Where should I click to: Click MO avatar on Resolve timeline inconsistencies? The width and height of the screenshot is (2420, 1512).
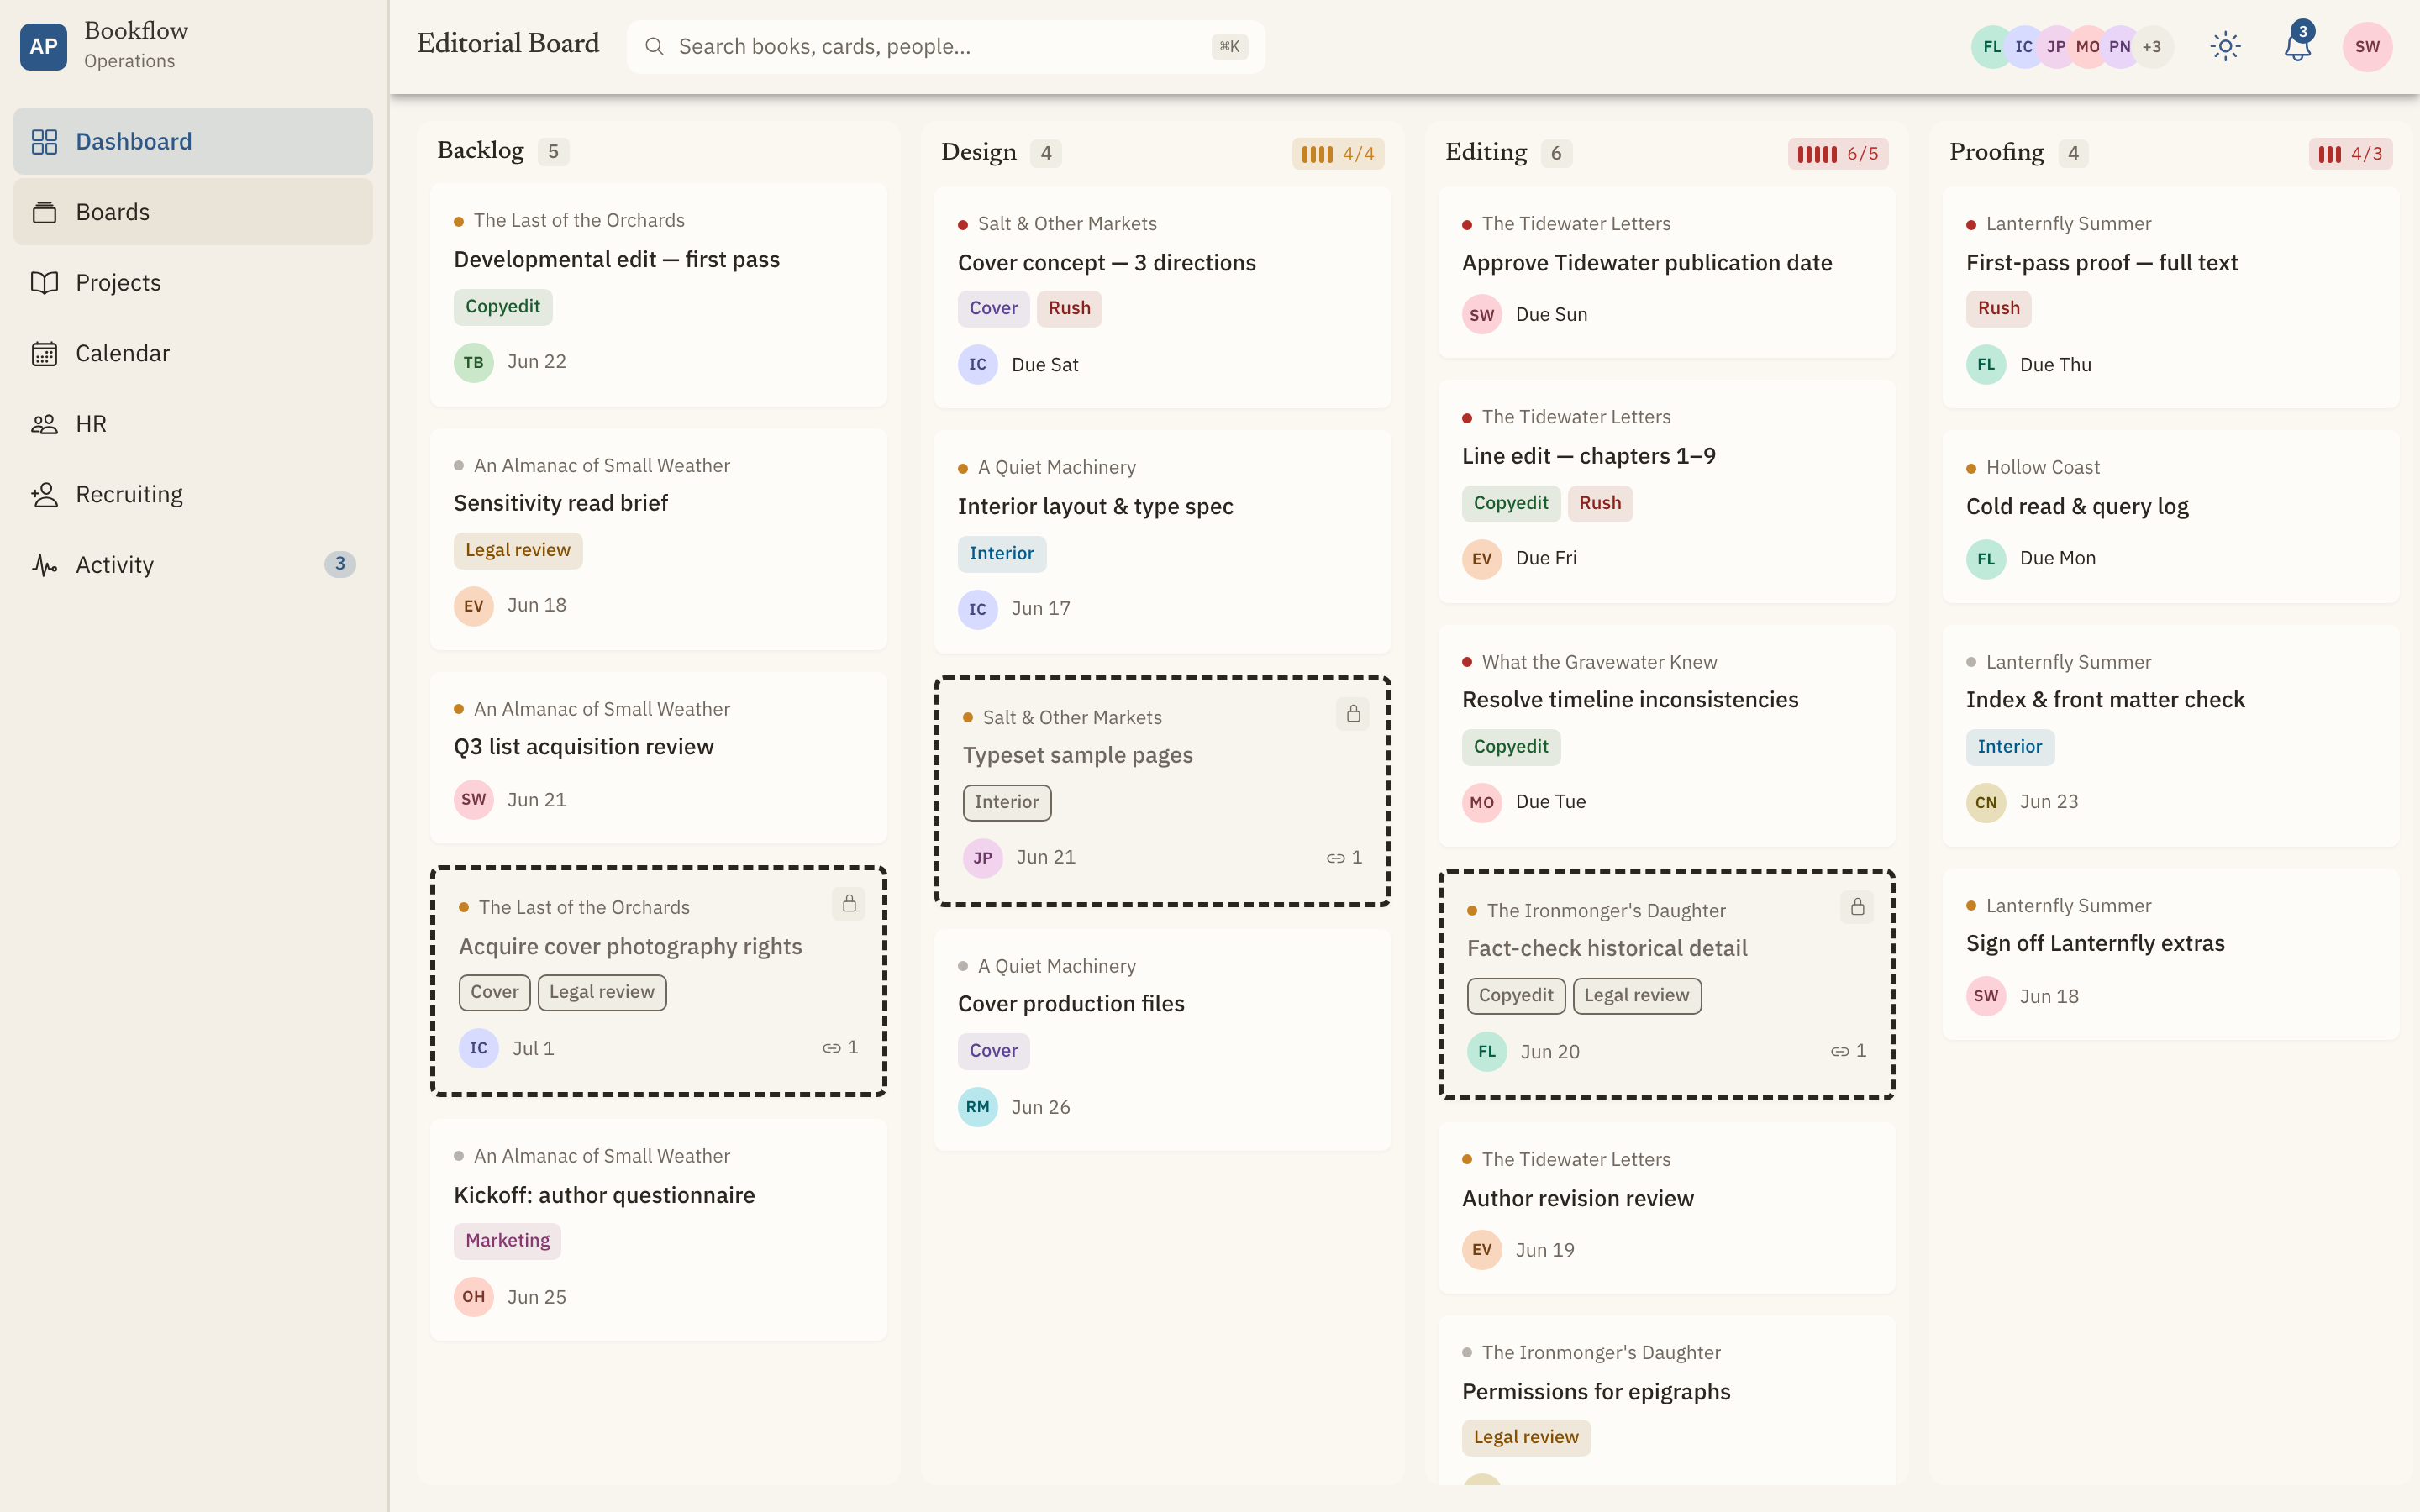click(x=1482, y=802)
